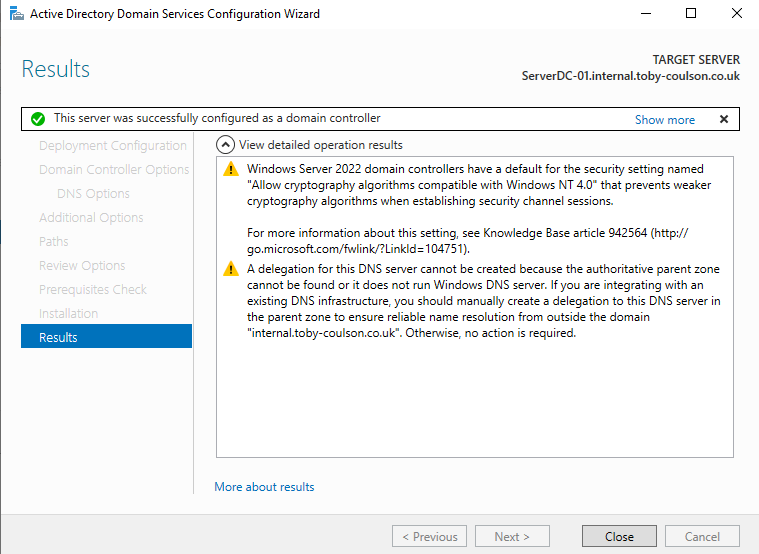
Task: Click the wizard icon in title bar
Action: 14,14
